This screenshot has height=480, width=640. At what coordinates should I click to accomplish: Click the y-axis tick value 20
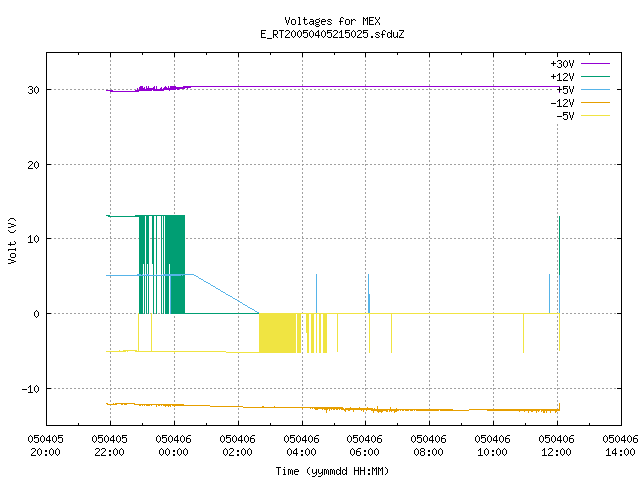(33, 165)
